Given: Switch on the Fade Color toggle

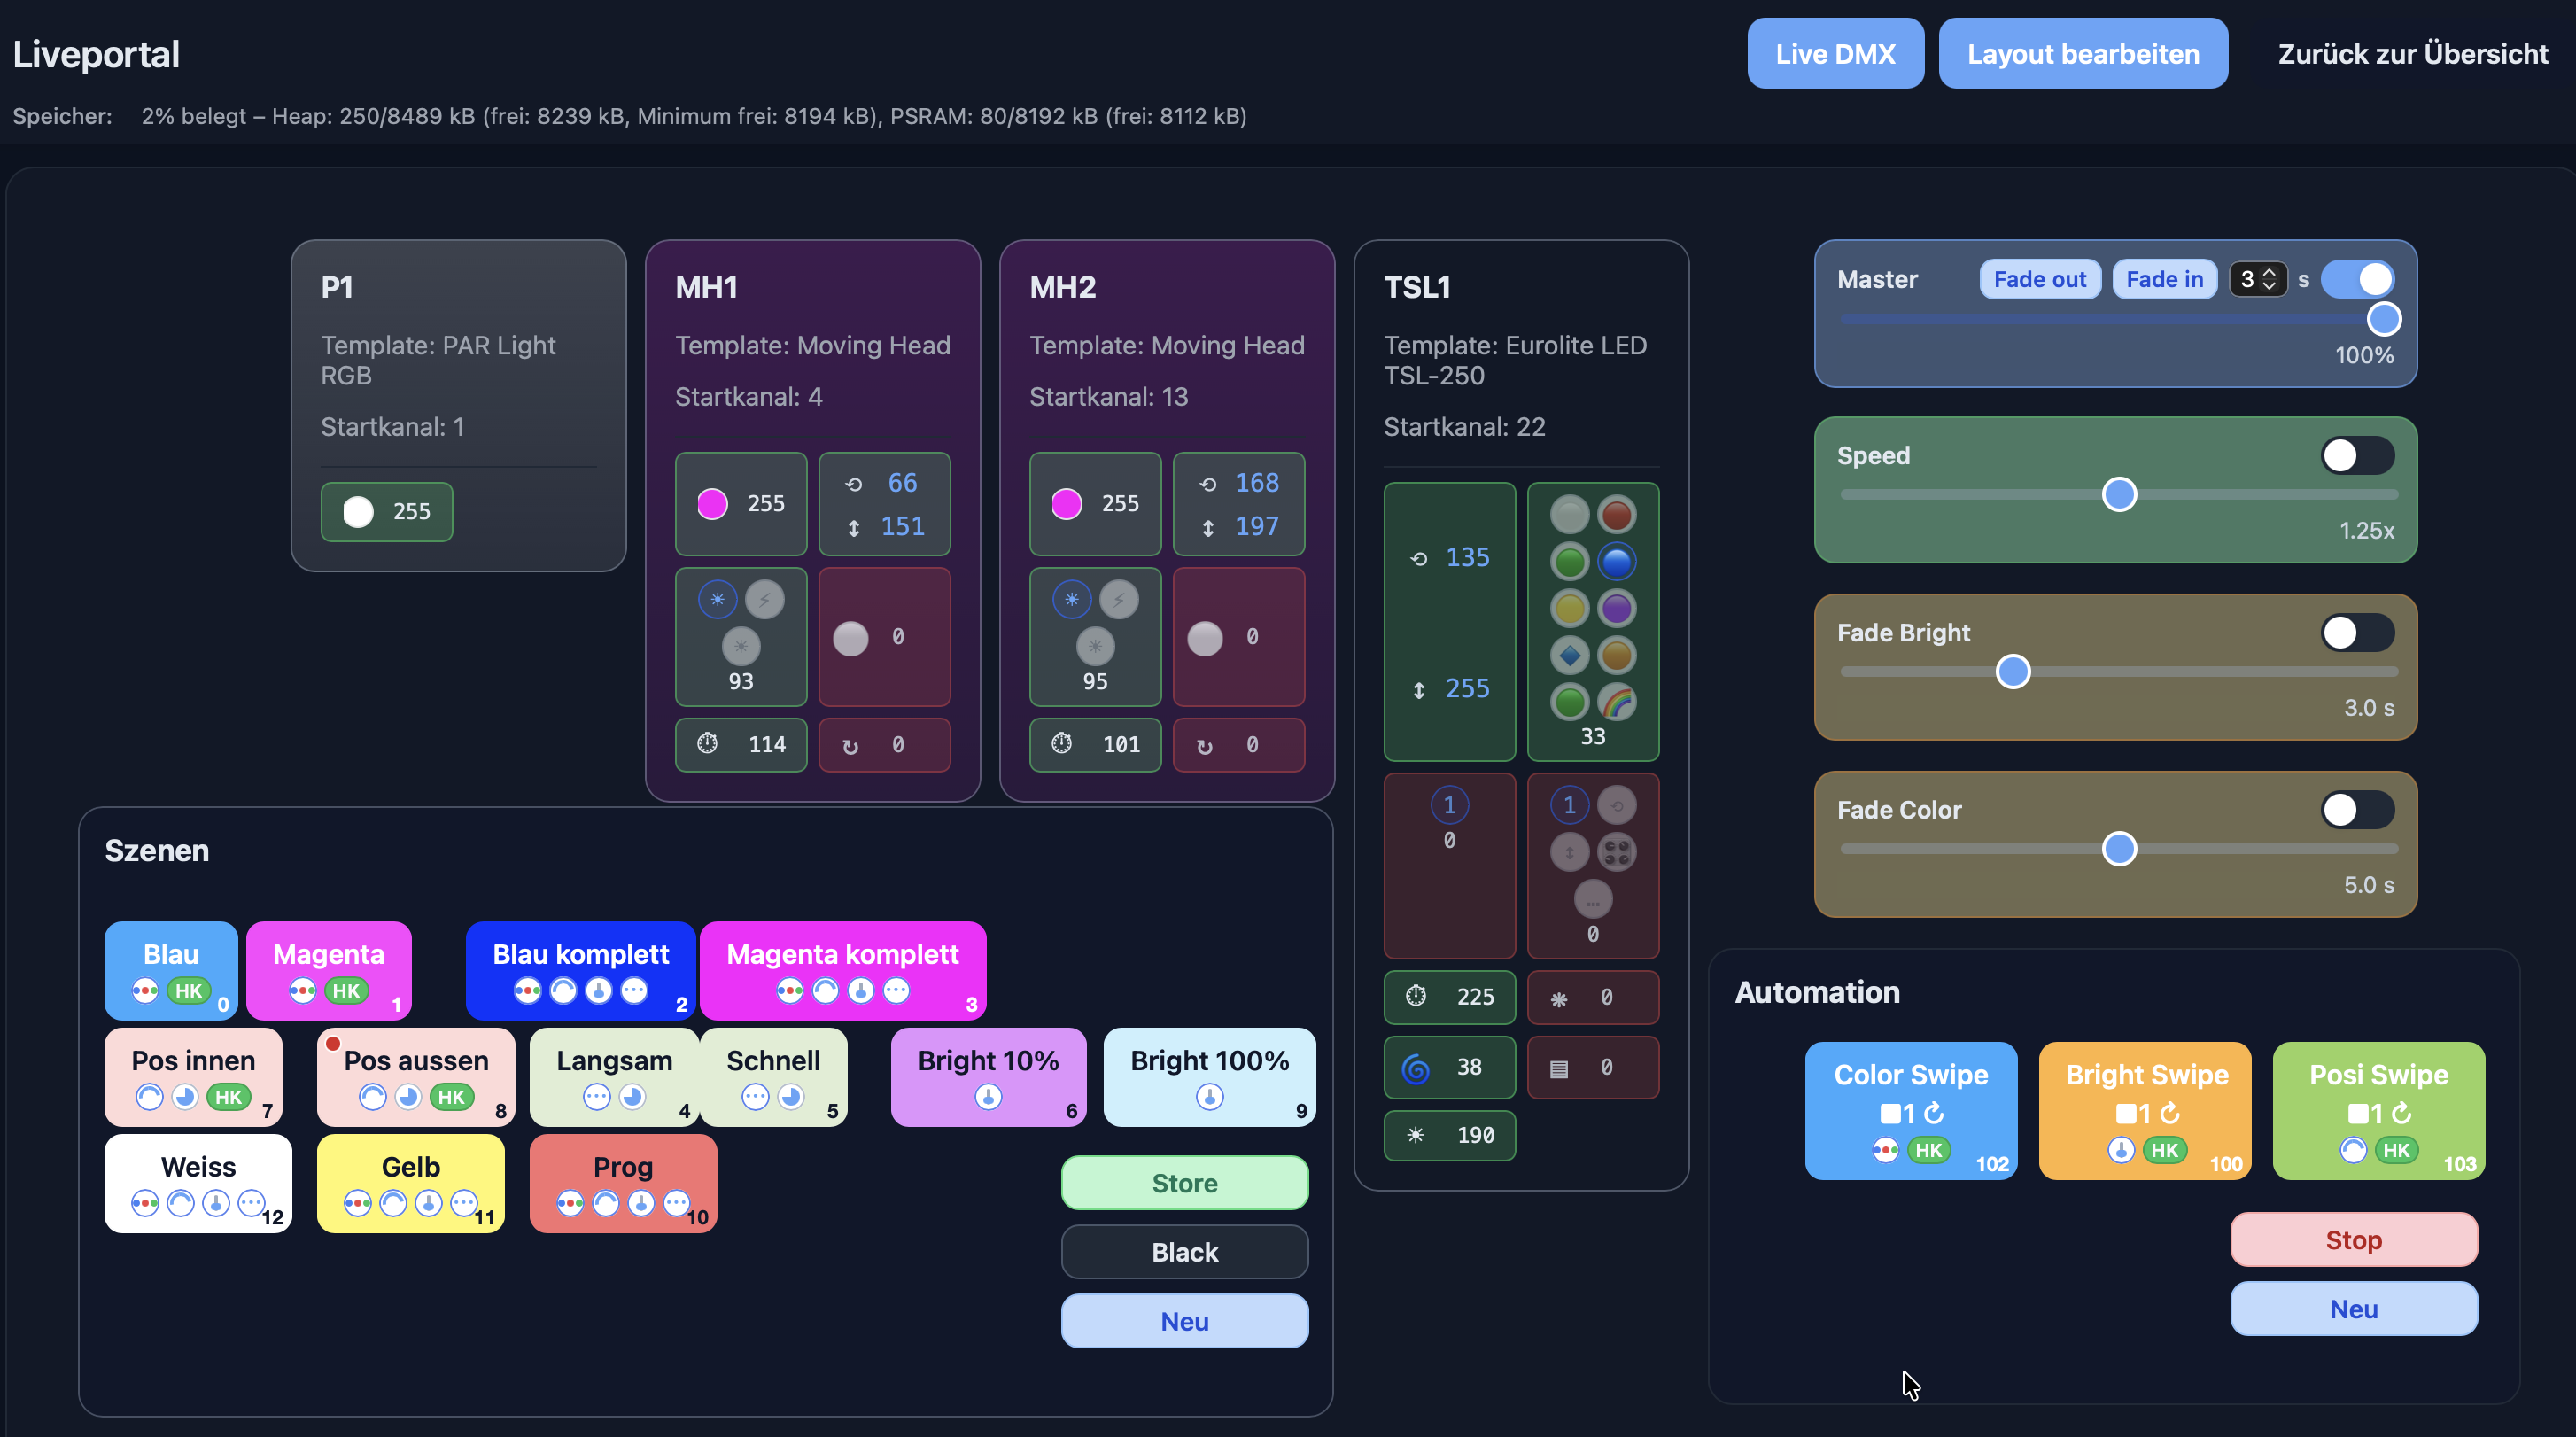Looking at the screenshot, I should (2357, 810).
